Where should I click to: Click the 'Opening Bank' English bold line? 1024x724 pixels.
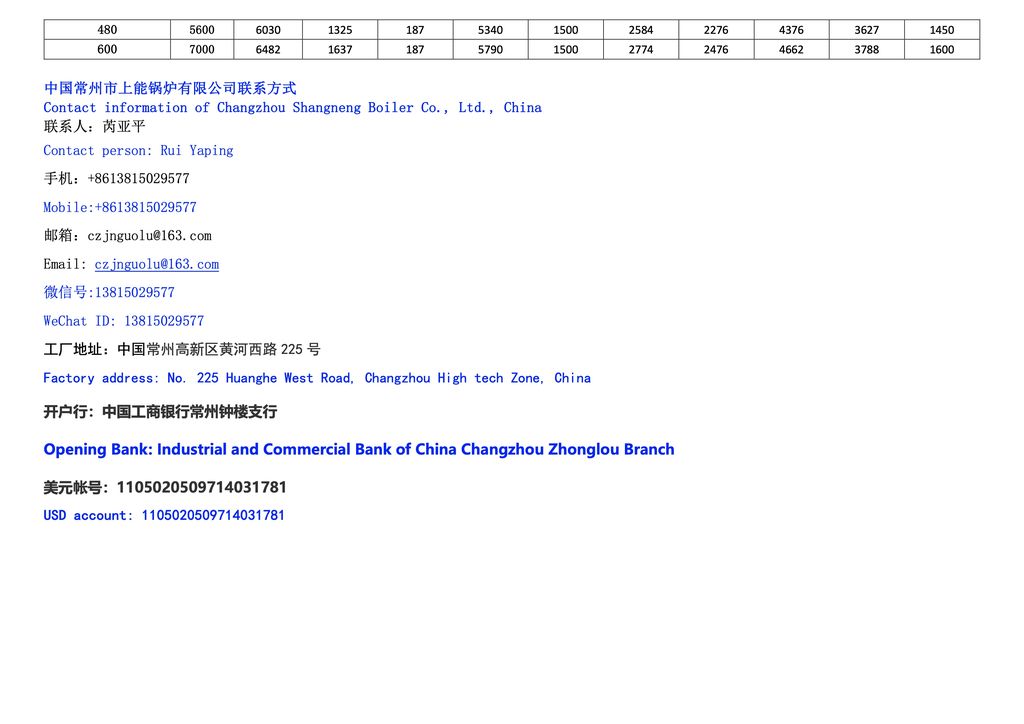358,449
